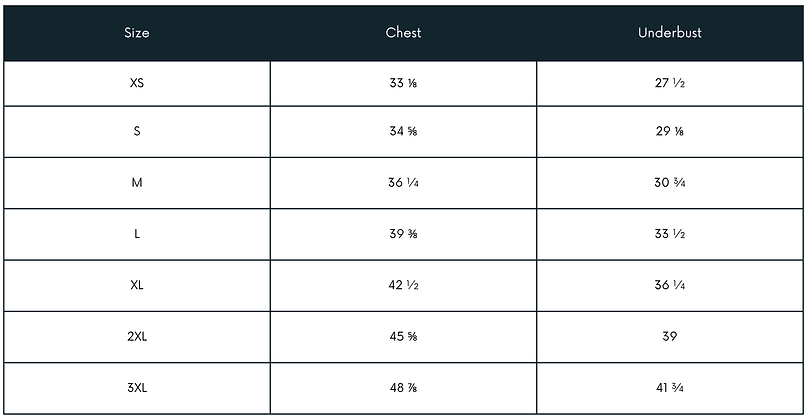Select the L size cell
This screenshot has height=420, width=807.
137,234
